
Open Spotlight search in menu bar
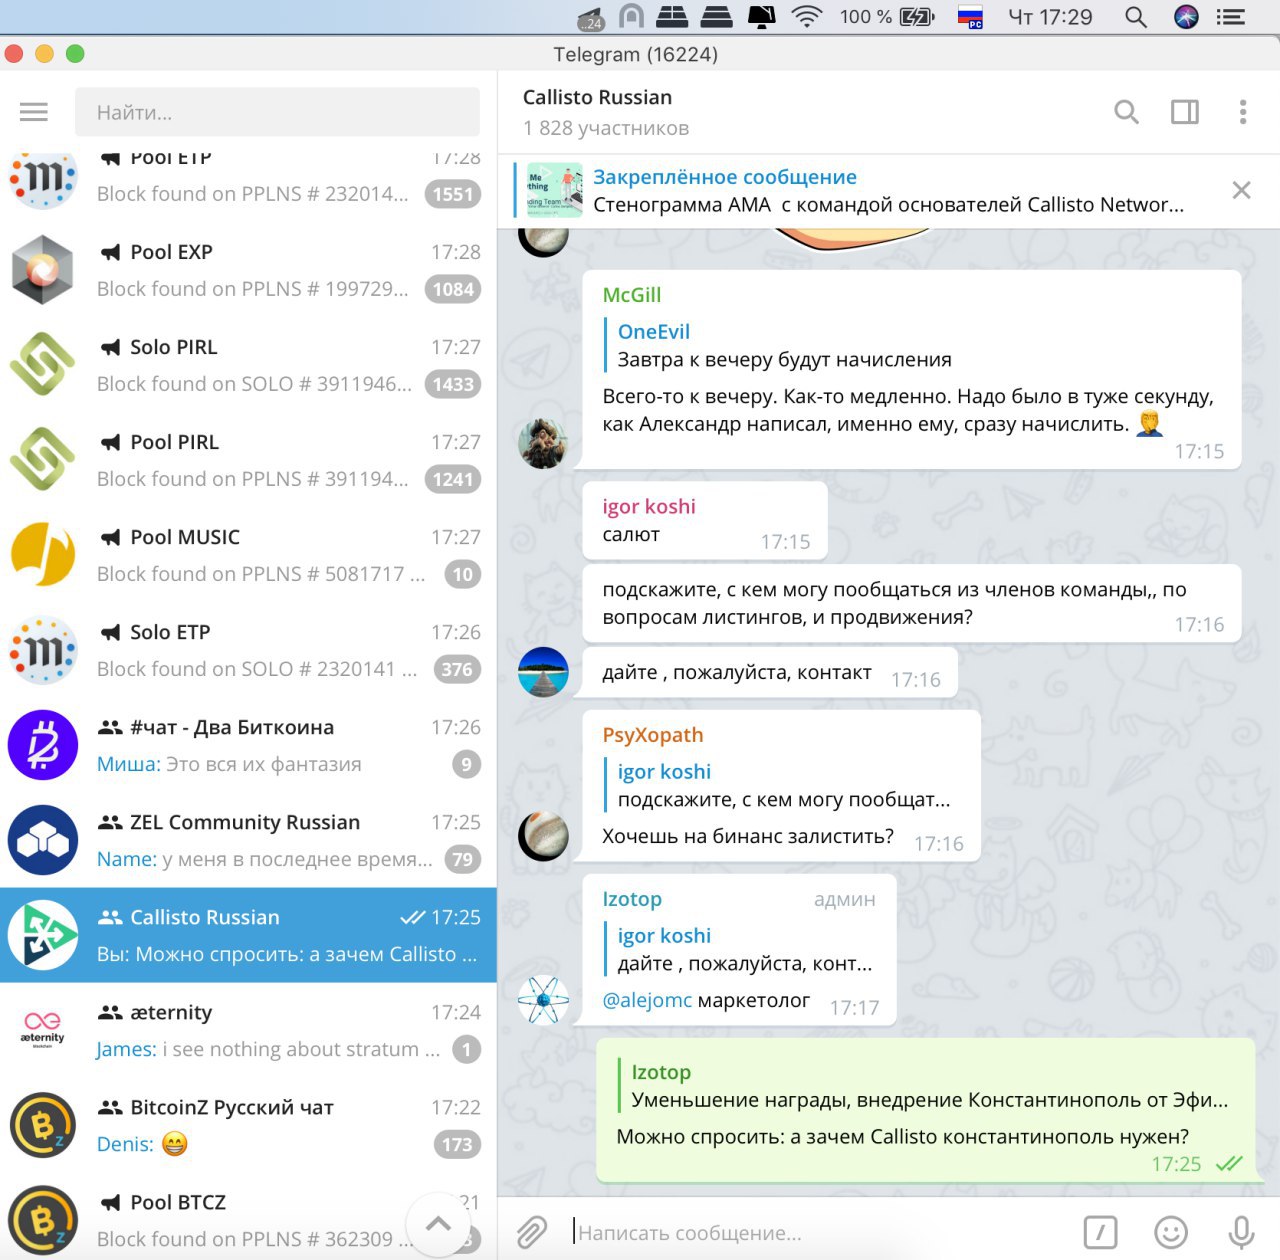pyautogui.click(x=1136, y=16)
